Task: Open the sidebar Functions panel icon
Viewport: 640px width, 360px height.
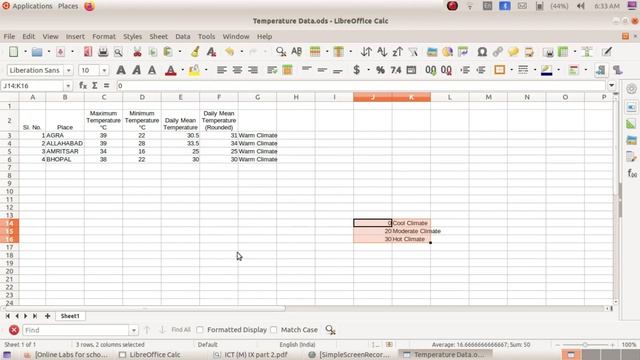Action: coord(632,173)
